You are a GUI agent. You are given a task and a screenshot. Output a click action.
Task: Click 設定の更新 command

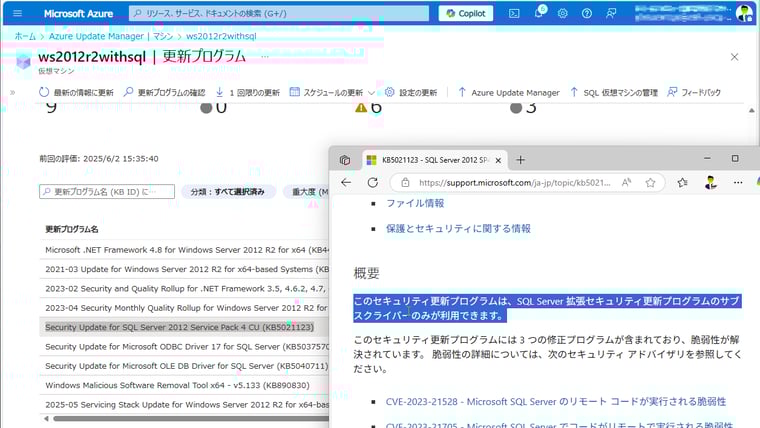(x=411, y=92)
